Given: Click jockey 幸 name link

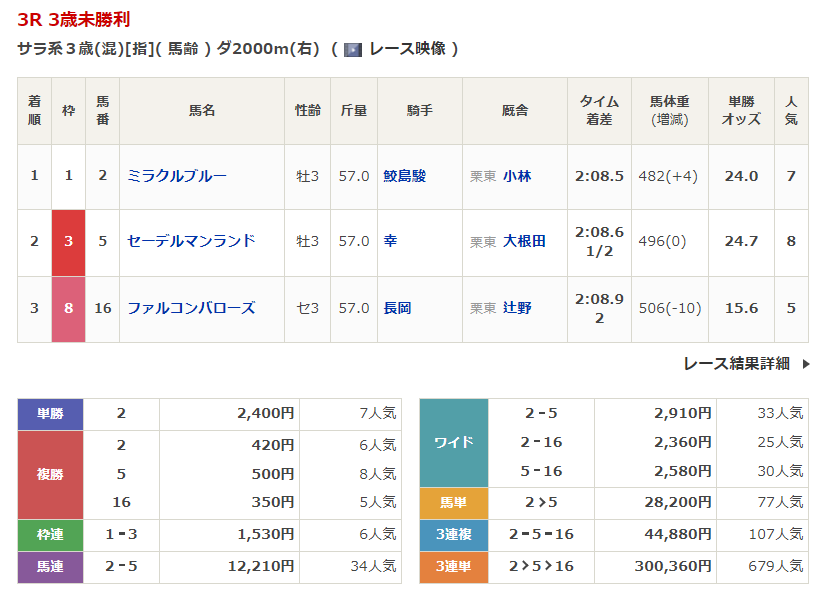Looking at the screenshot, I should 390,241.
